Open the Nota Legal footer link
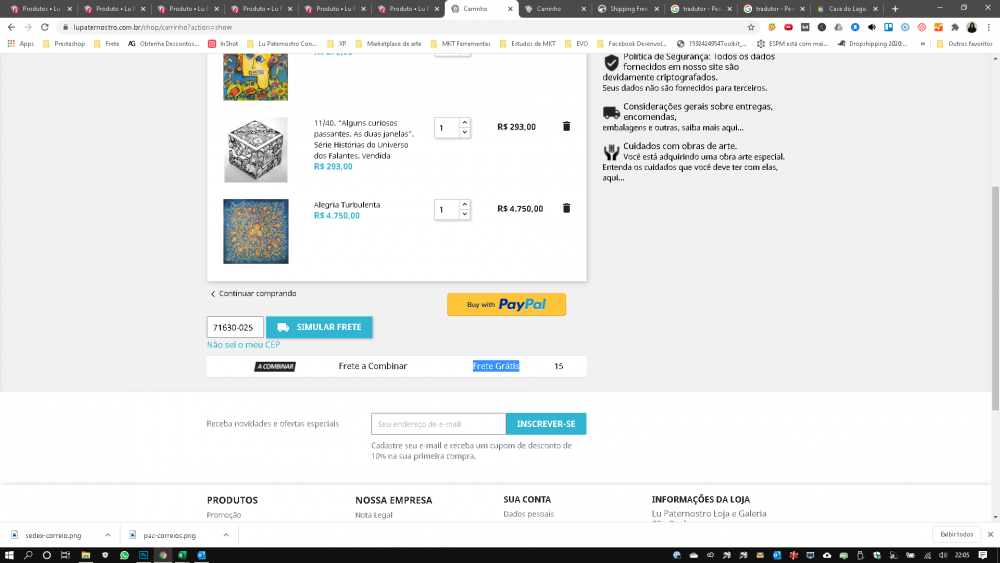 [374, 515]
